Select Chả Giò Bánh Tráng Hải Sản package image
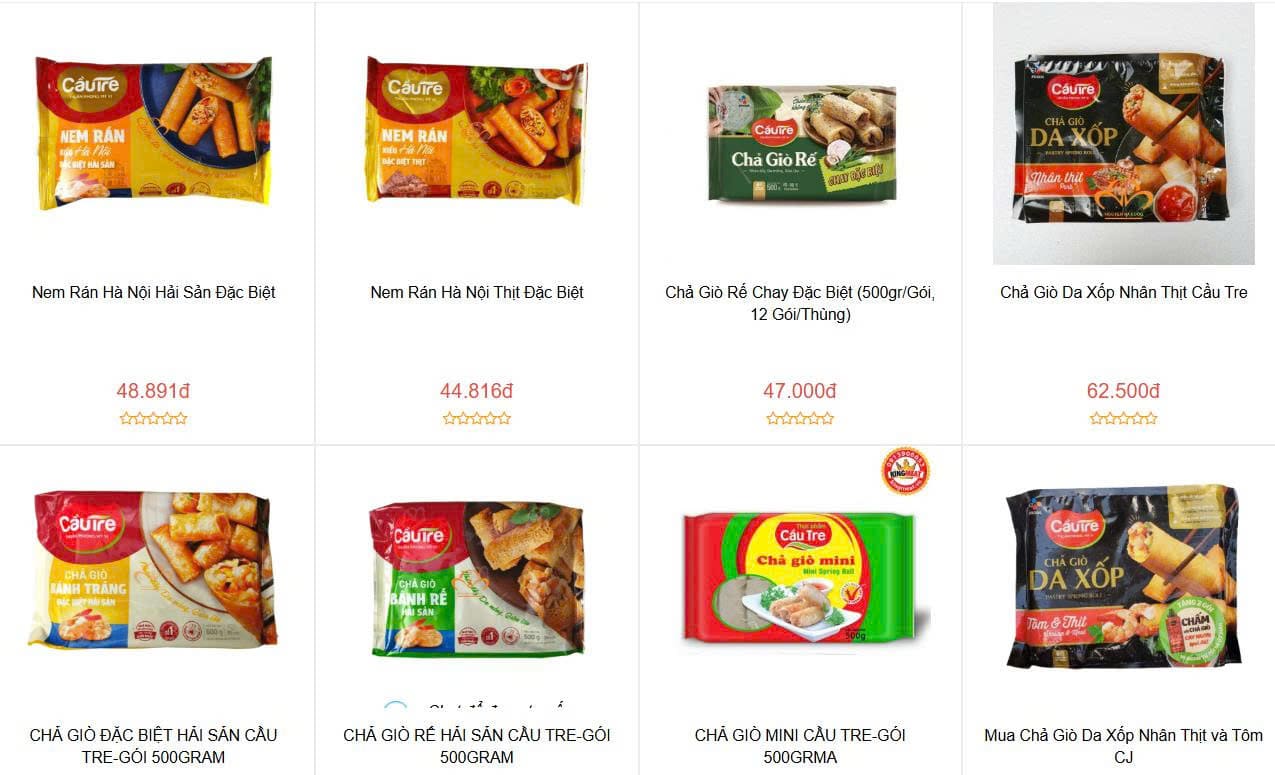 click(153, 569)
